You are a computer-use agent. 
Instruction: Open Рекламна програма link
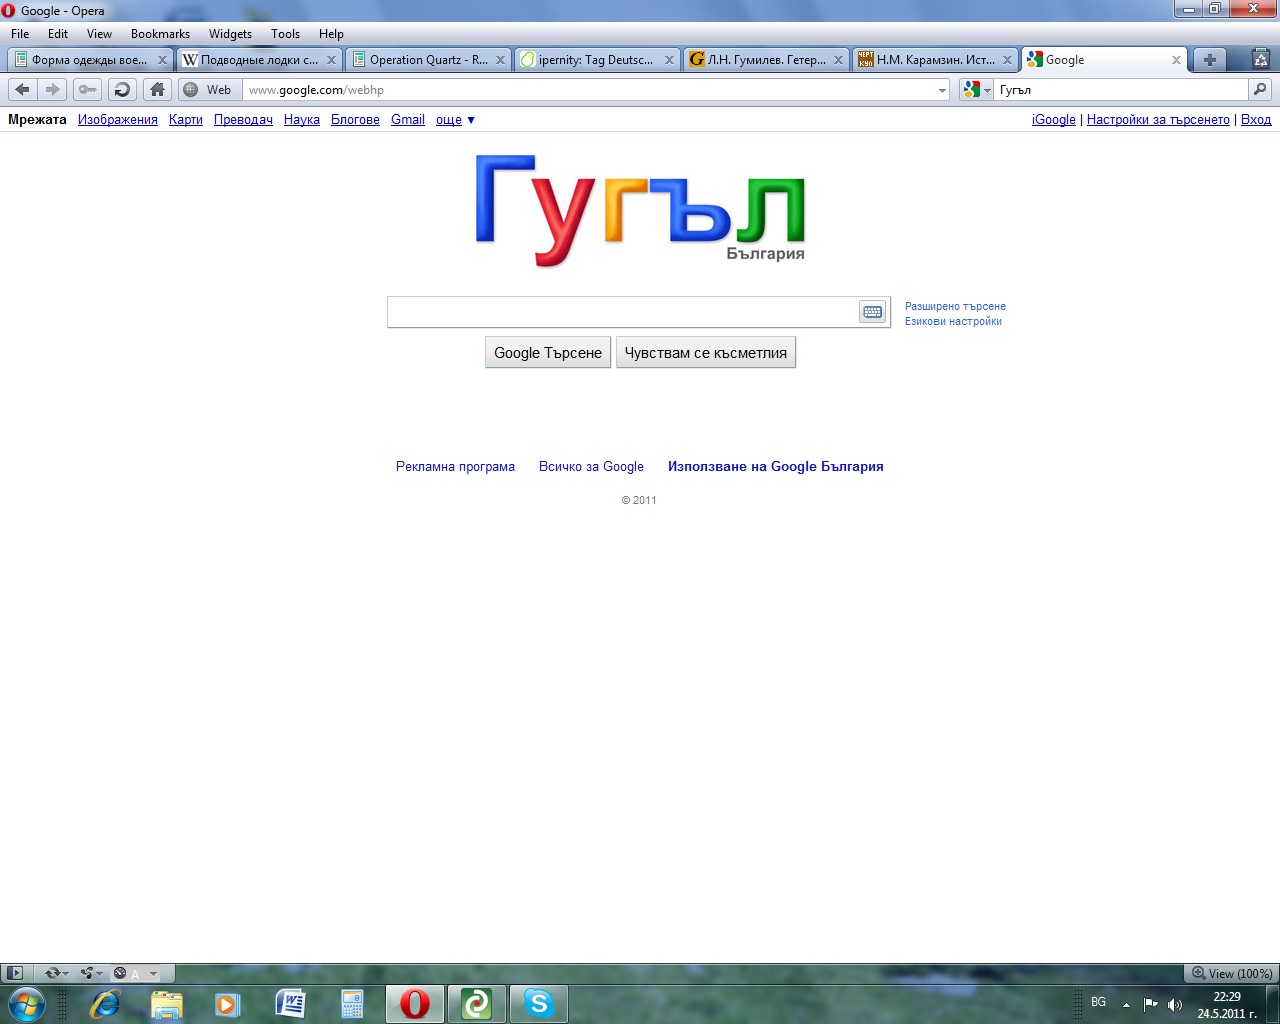(455, 467)
